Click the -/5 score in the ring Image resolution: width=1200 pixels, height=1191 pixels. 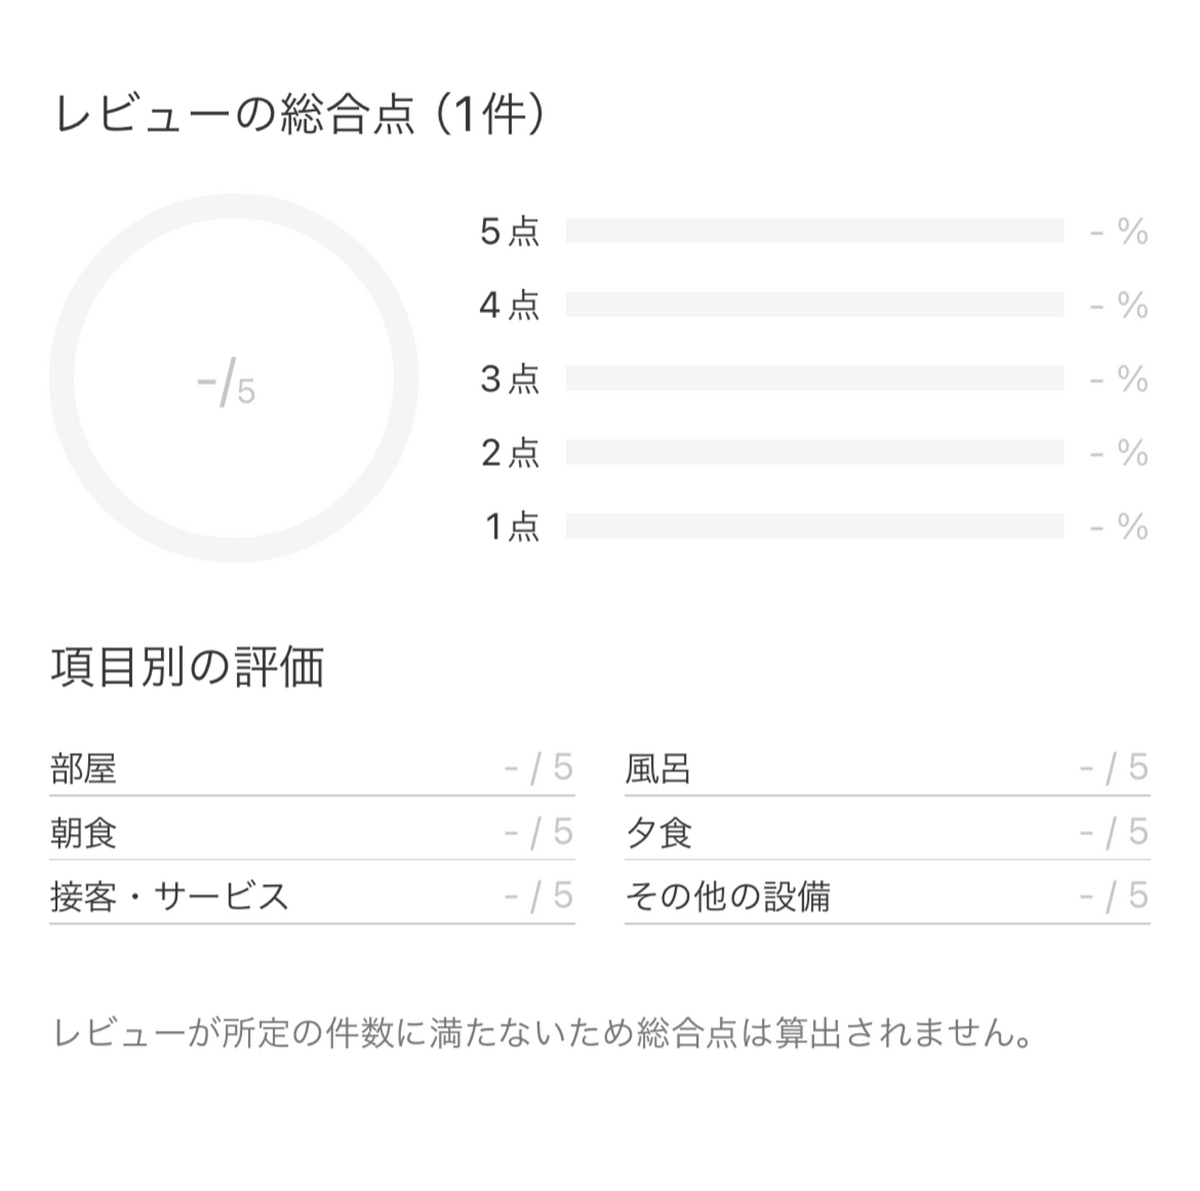click(x=227, y=384)
